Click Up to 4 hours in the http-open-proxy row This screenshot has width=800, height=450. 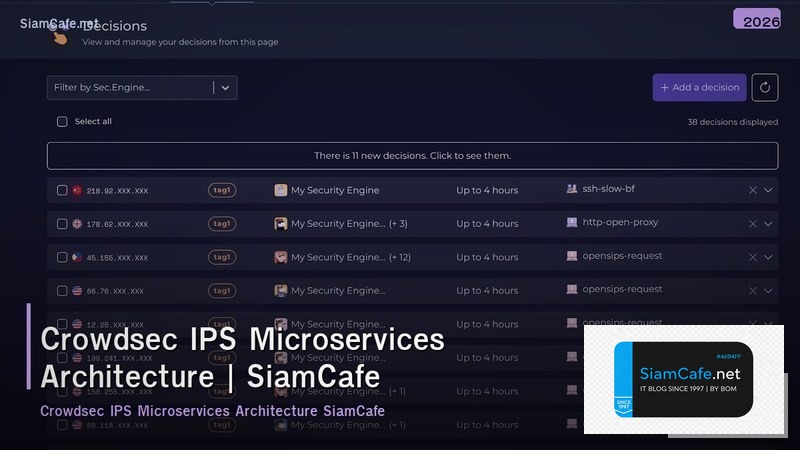(x=487, y=223)
